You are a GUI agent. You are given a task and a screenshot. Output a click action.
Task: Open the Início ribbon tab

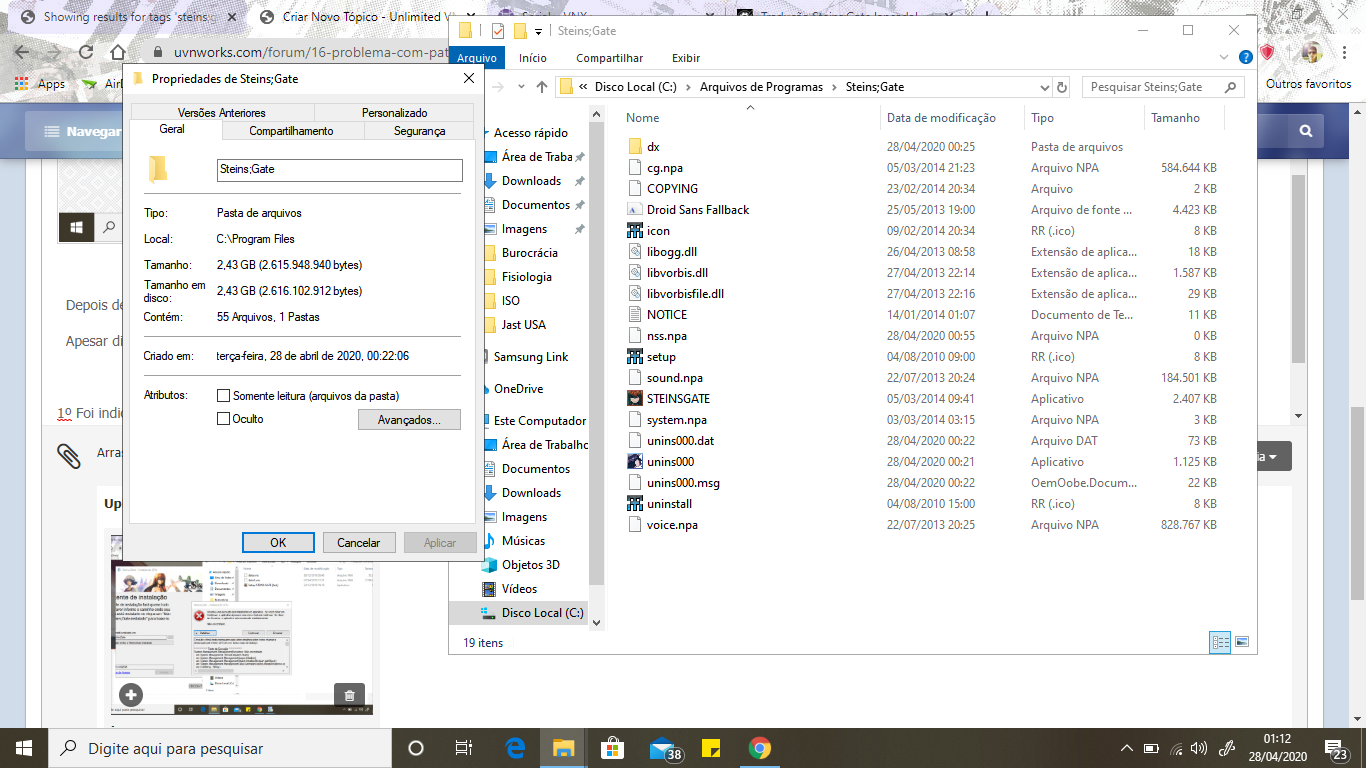click(533, 58)
